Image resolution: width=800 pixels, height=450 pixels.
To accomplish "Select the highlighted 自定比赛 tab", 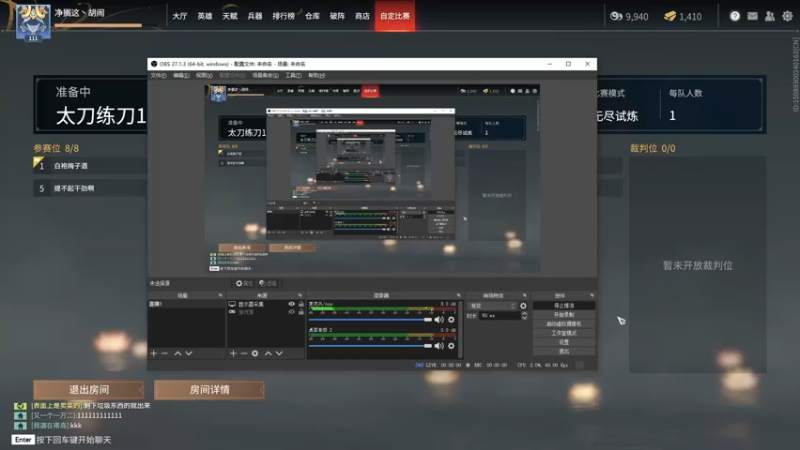I will 395,16.
